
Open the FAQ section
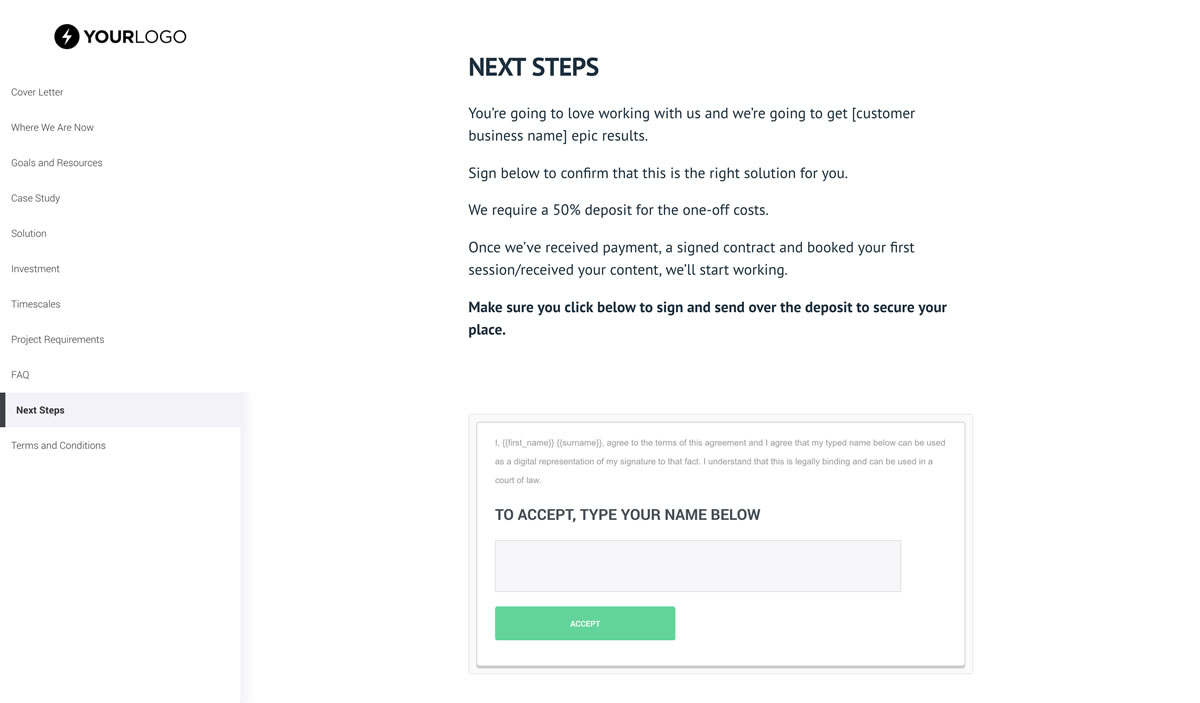coord(20,374)
